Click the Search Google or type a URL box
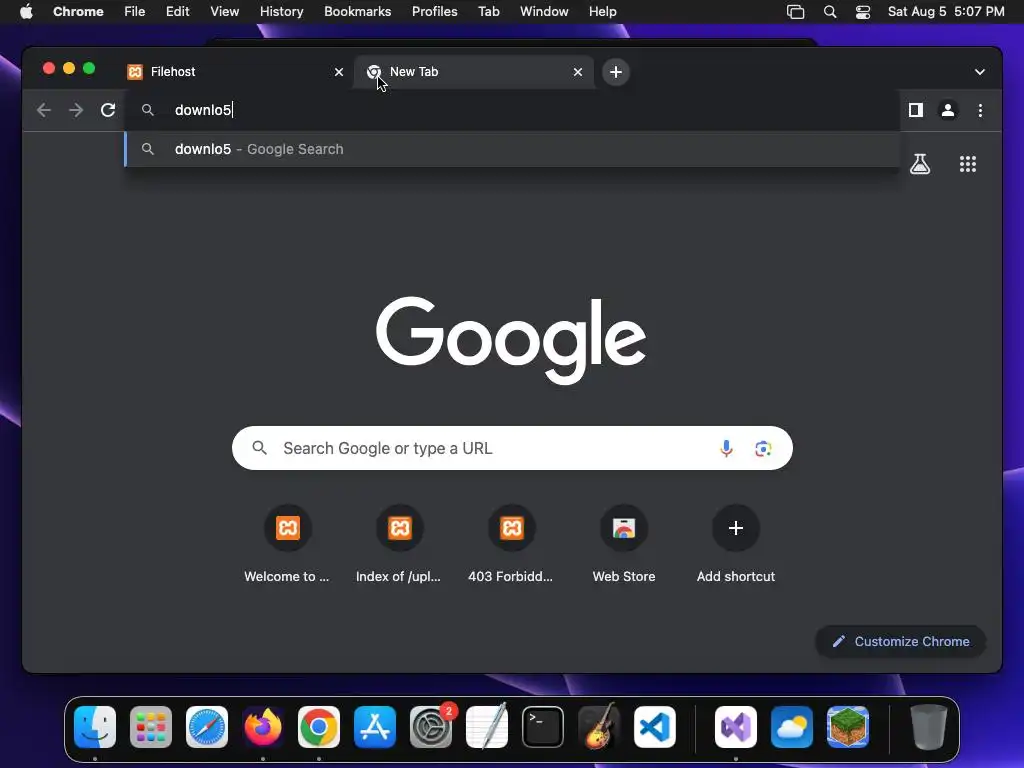 [512, 448]
